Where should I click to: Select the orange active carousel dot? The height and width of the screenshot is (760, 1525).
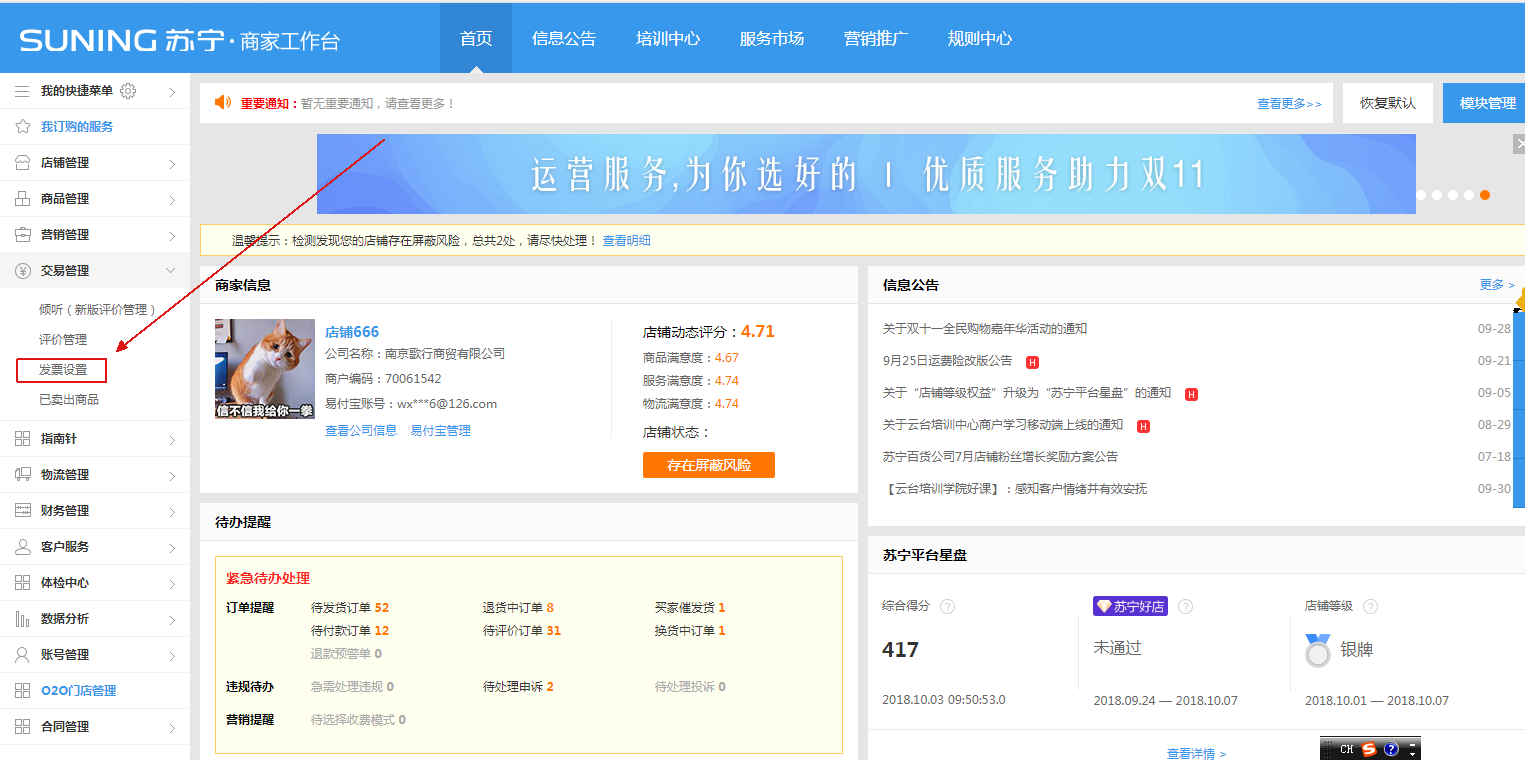[x=1485, y=195]
